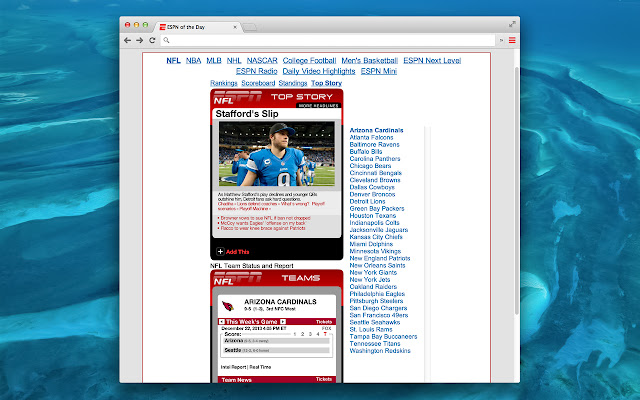640x400 pixels.
Task: Click the page's vertical scrollbar
Action: (517, 191)
